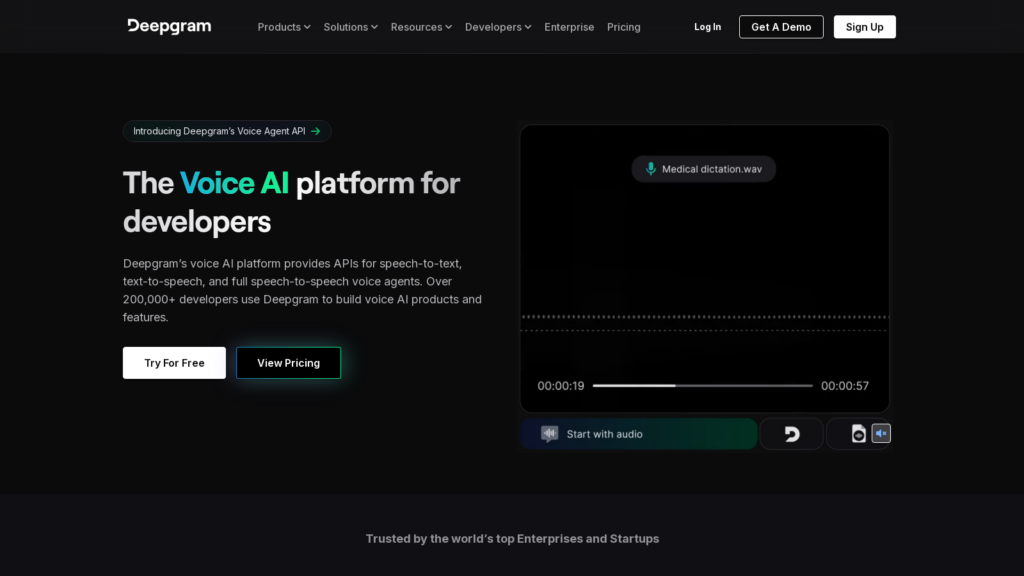
Task: Click the Get A Demo button
Action: pos(781,27)
